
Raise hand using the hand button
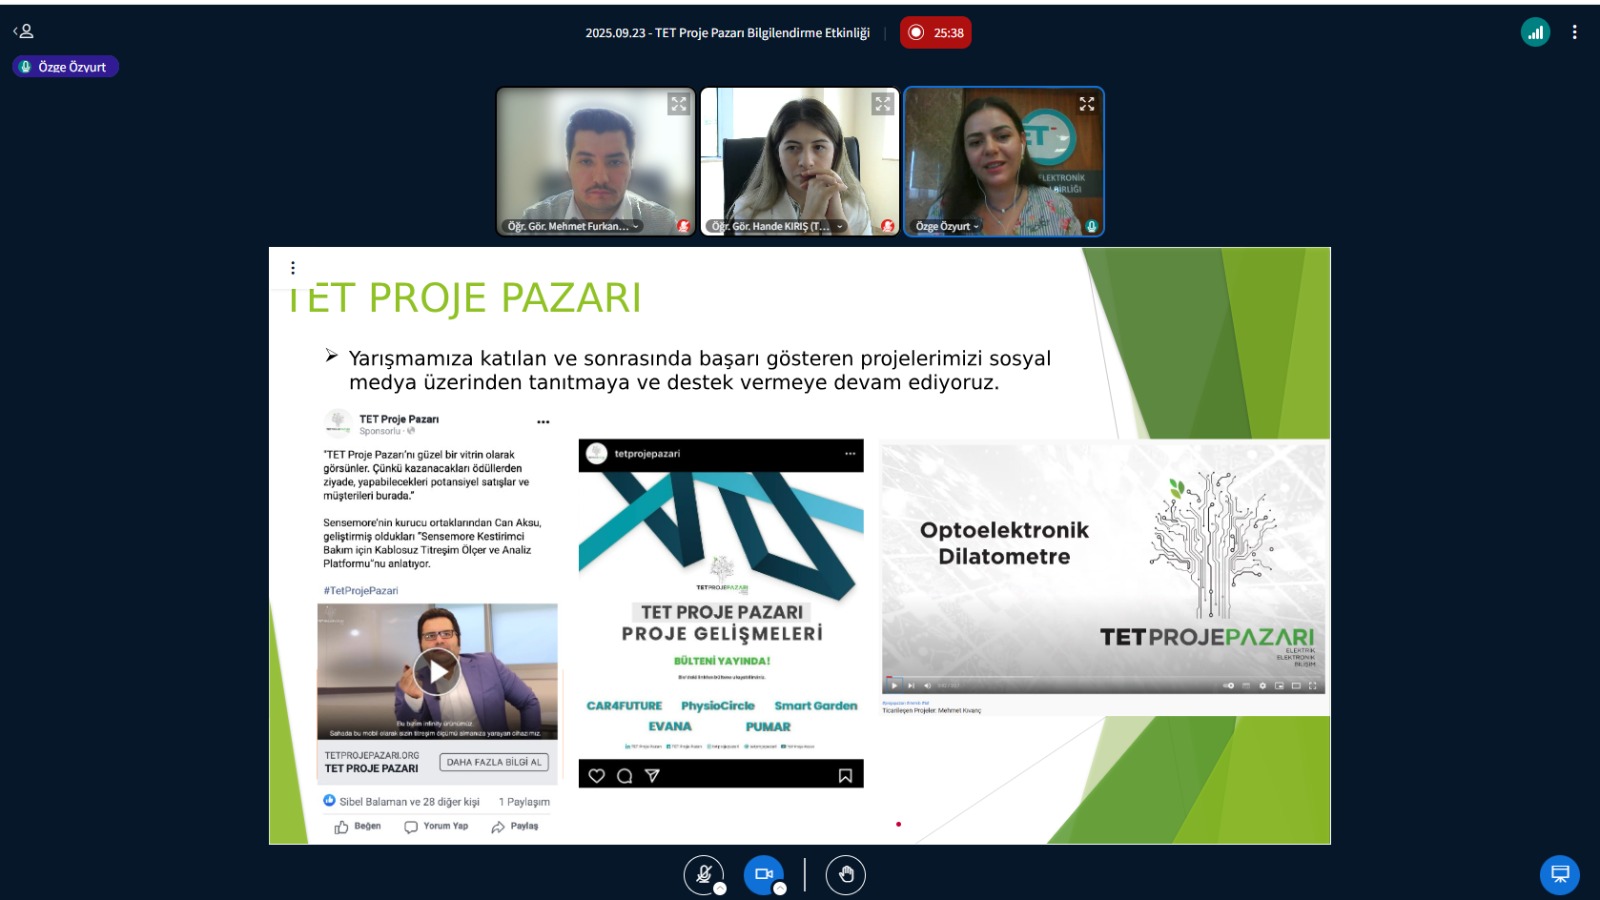[846, 875]
